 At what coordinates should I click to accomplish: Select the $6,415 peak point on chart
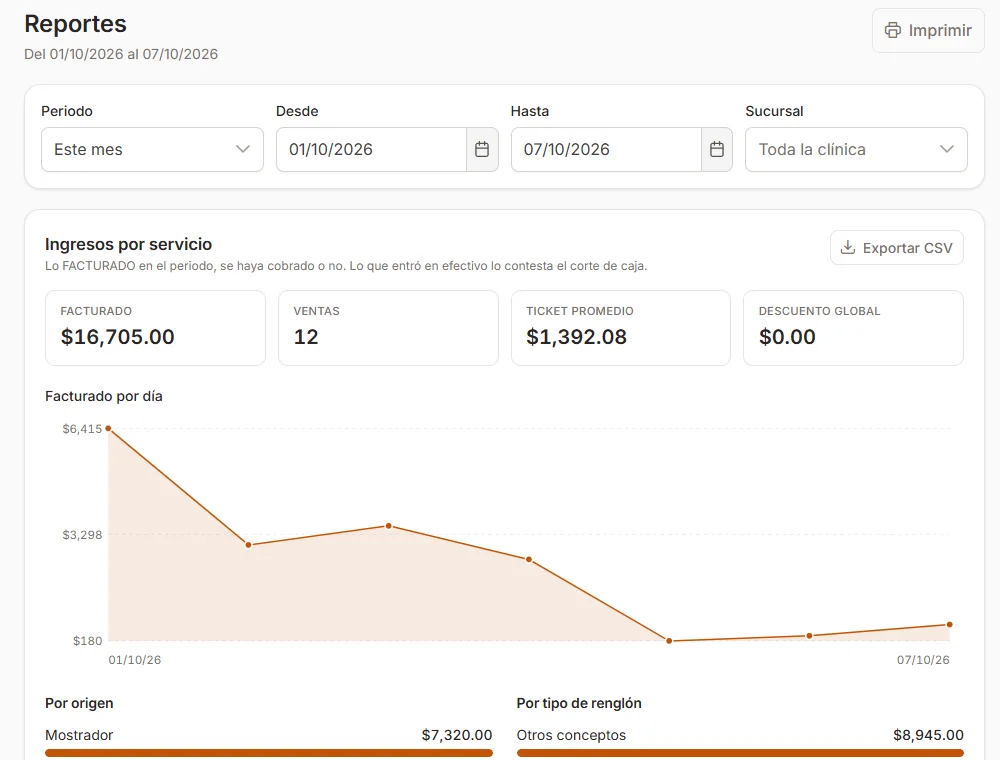pyautogui.click(x=108, y=428)
